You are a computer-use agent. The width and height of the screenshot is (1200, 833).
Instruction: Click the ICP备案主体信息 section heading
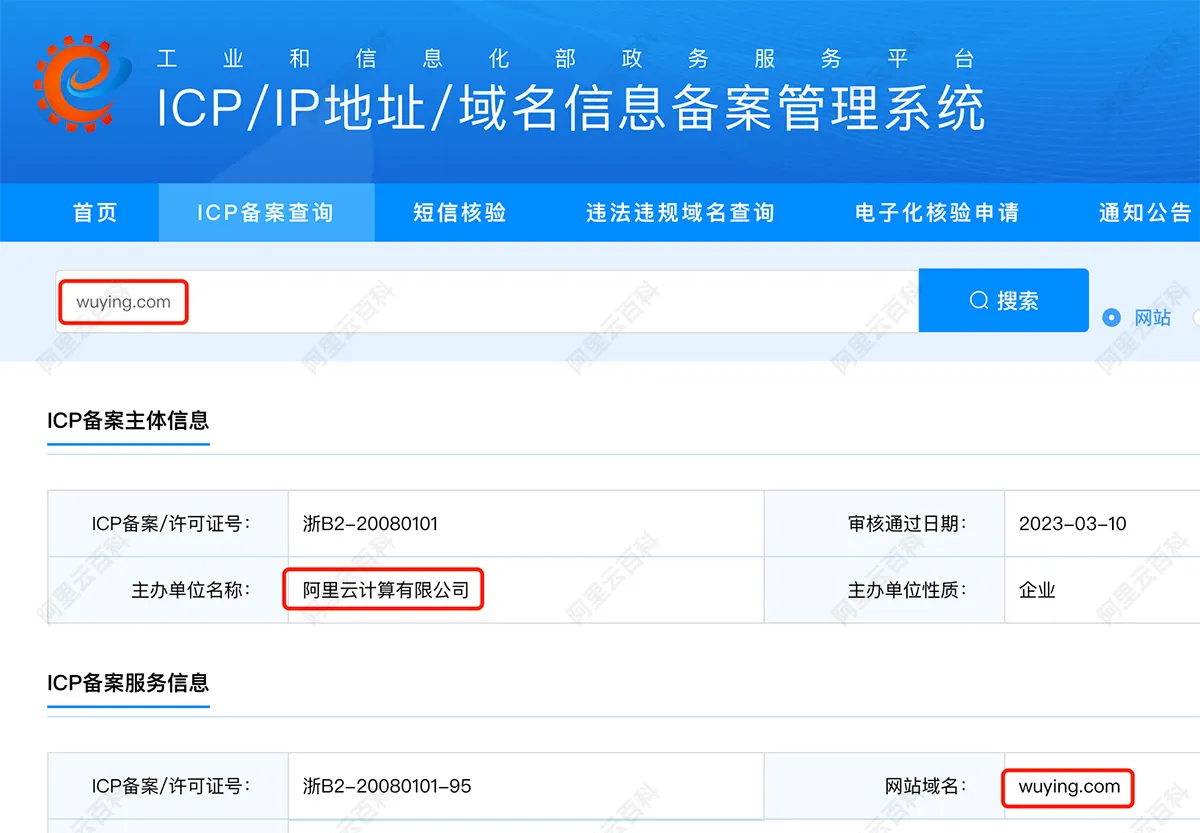[128, 422]
